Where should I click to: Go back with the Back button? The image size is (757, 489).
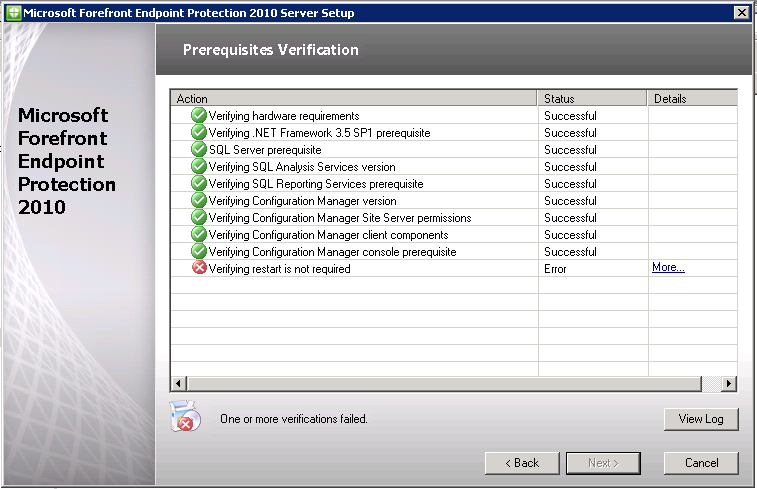point(522,463)
